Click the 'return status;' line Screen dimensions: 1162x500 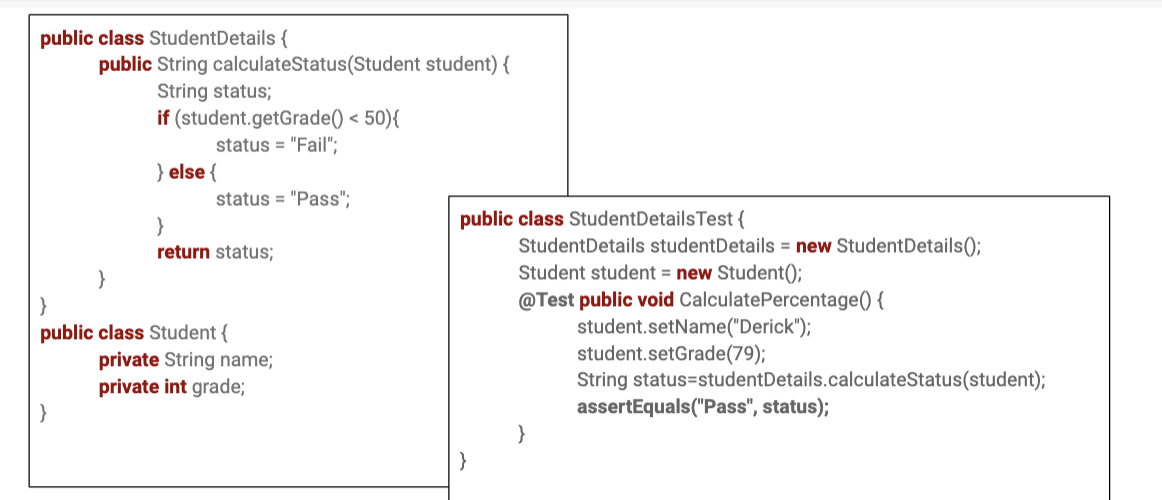tap(214, 252)
